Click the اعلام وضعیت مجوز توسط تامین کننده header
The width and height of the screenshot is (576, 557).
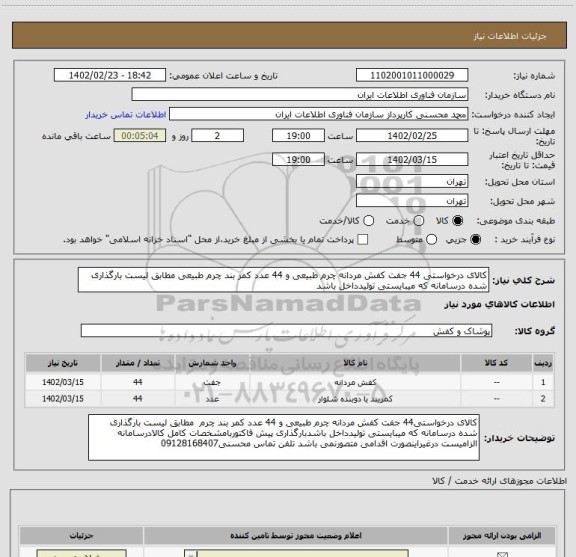click(296, 536)
